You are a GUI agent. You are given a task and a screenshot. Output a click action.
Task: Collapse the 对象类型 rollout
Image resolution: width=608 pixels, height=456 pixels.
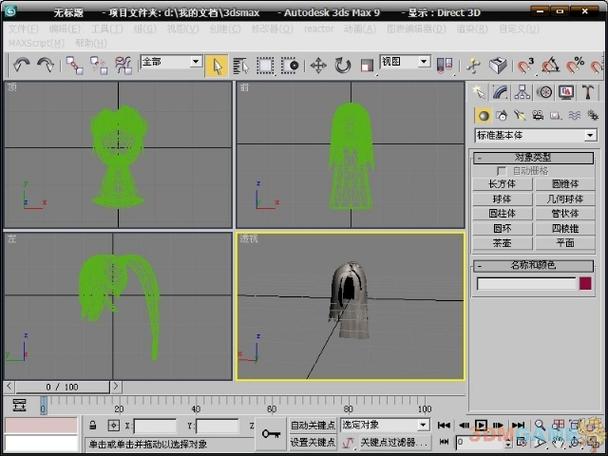coord(533,158)
